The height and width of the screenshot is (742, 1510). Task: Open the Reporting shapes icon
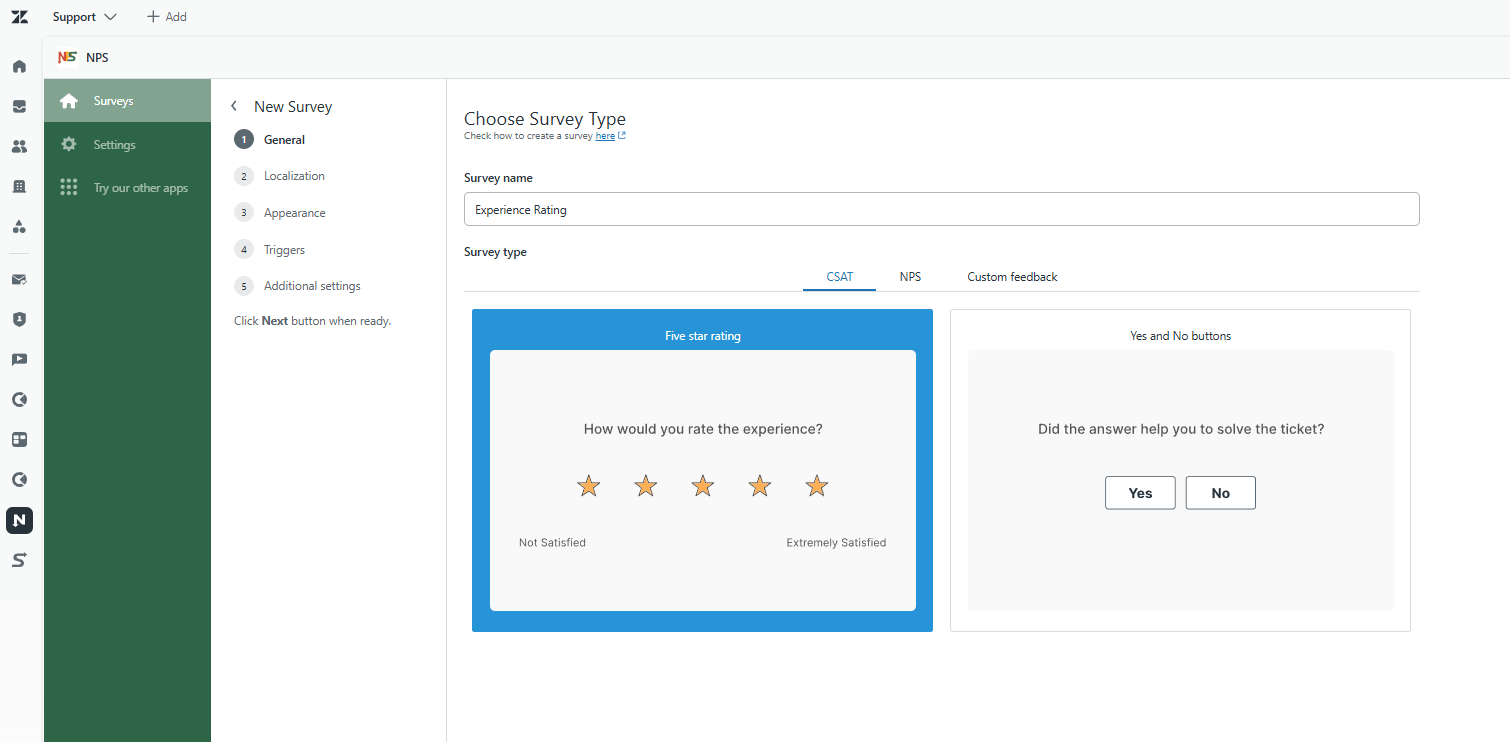[19, 226]
